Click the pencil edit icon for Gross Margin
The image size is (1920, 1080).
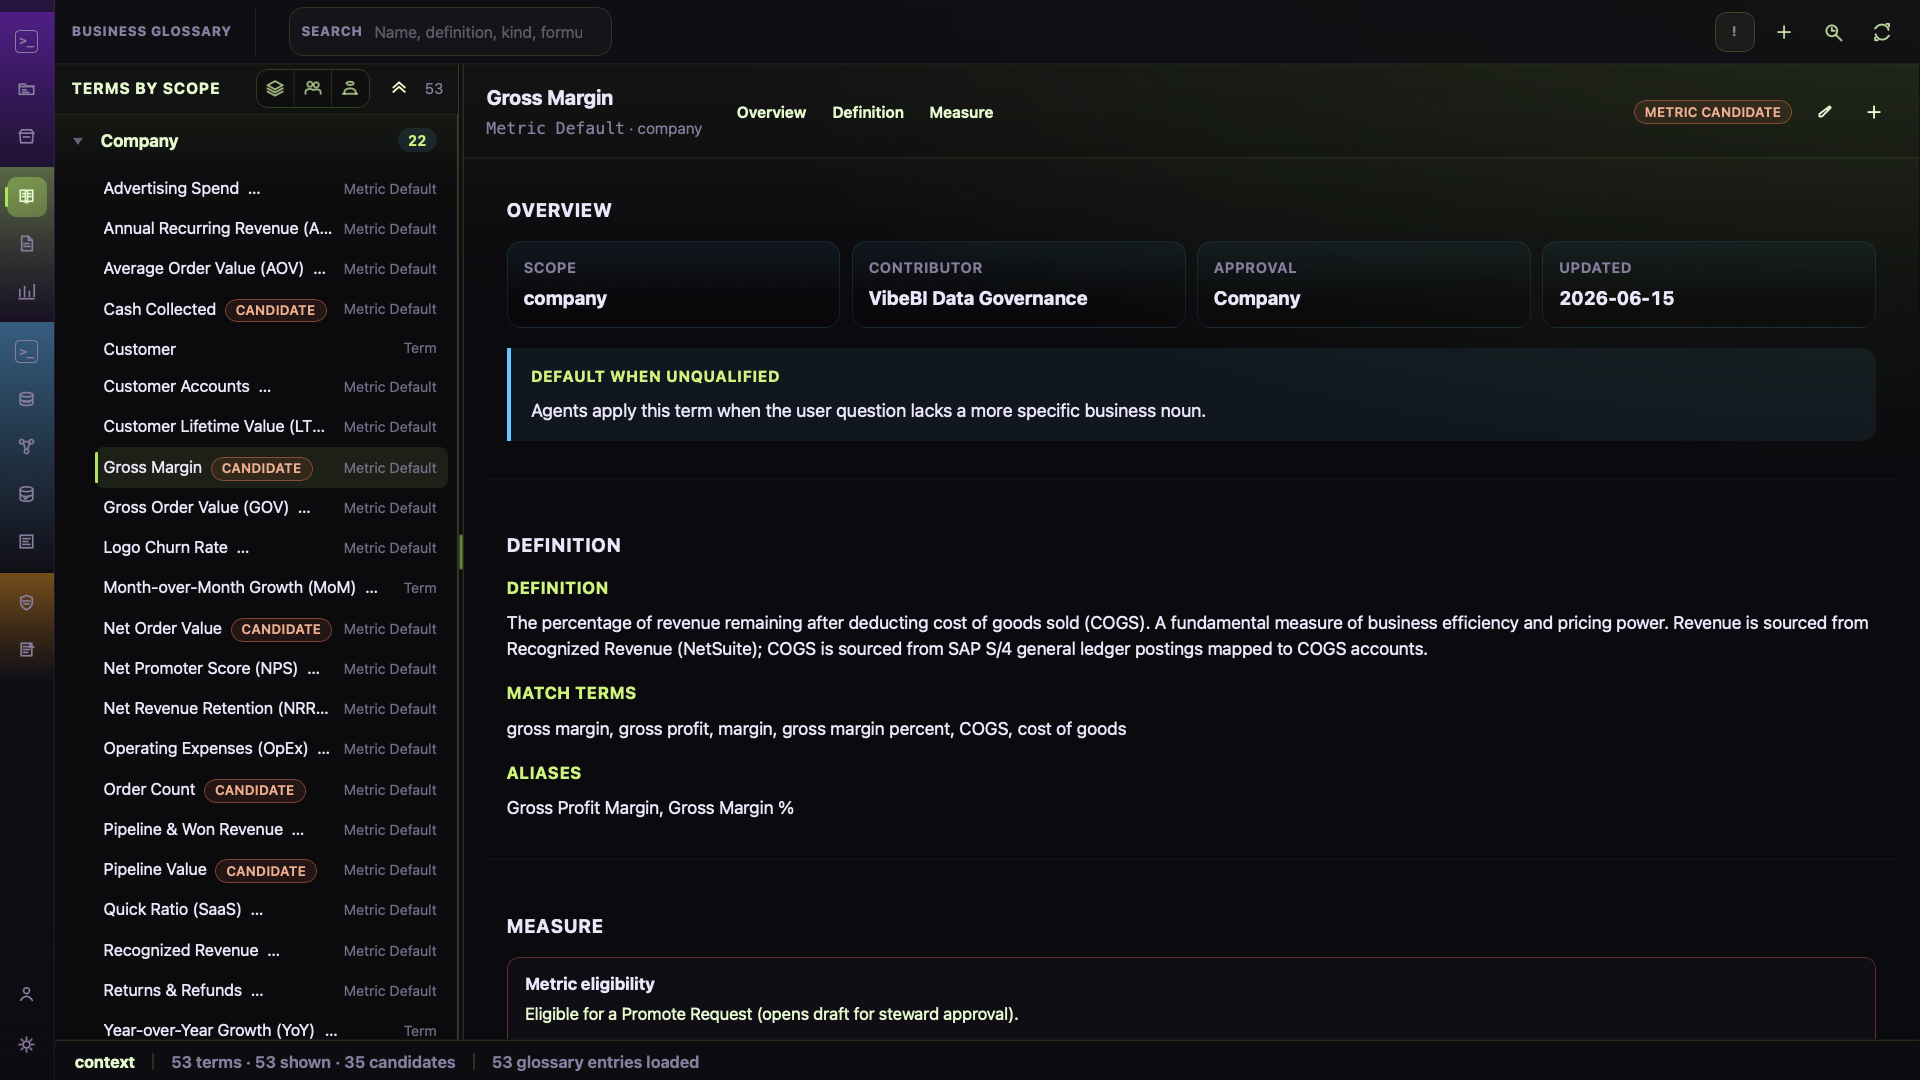point(1825,112)
